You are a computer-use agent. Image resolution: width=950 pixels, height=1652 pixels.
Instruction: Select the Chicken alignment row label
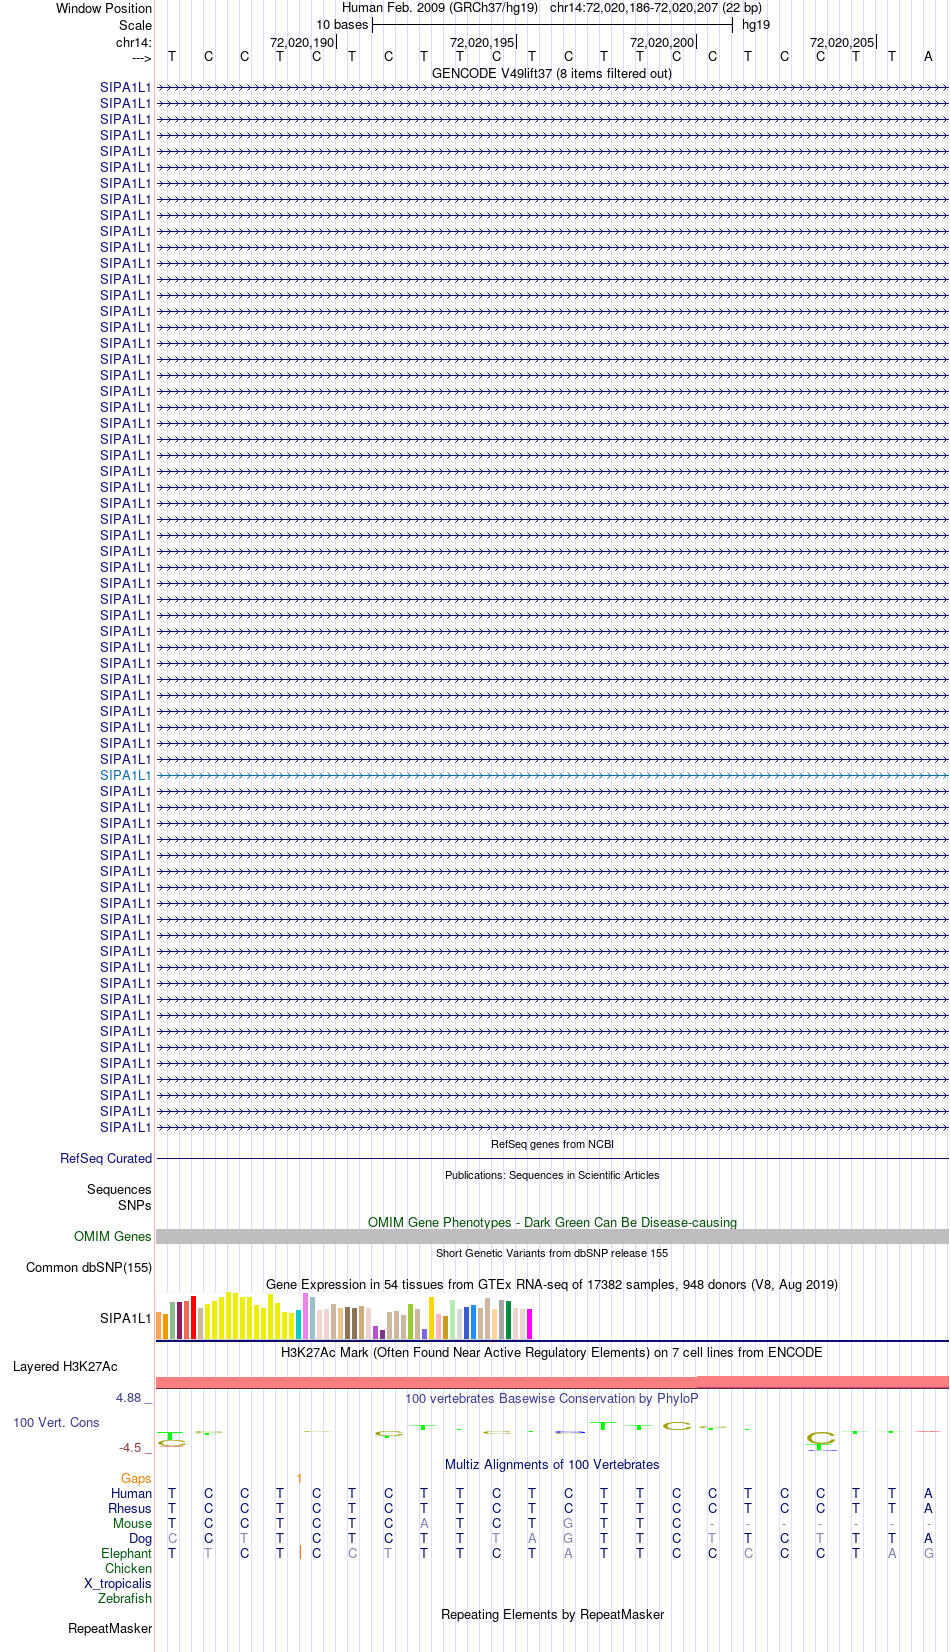pos(129,1568)
